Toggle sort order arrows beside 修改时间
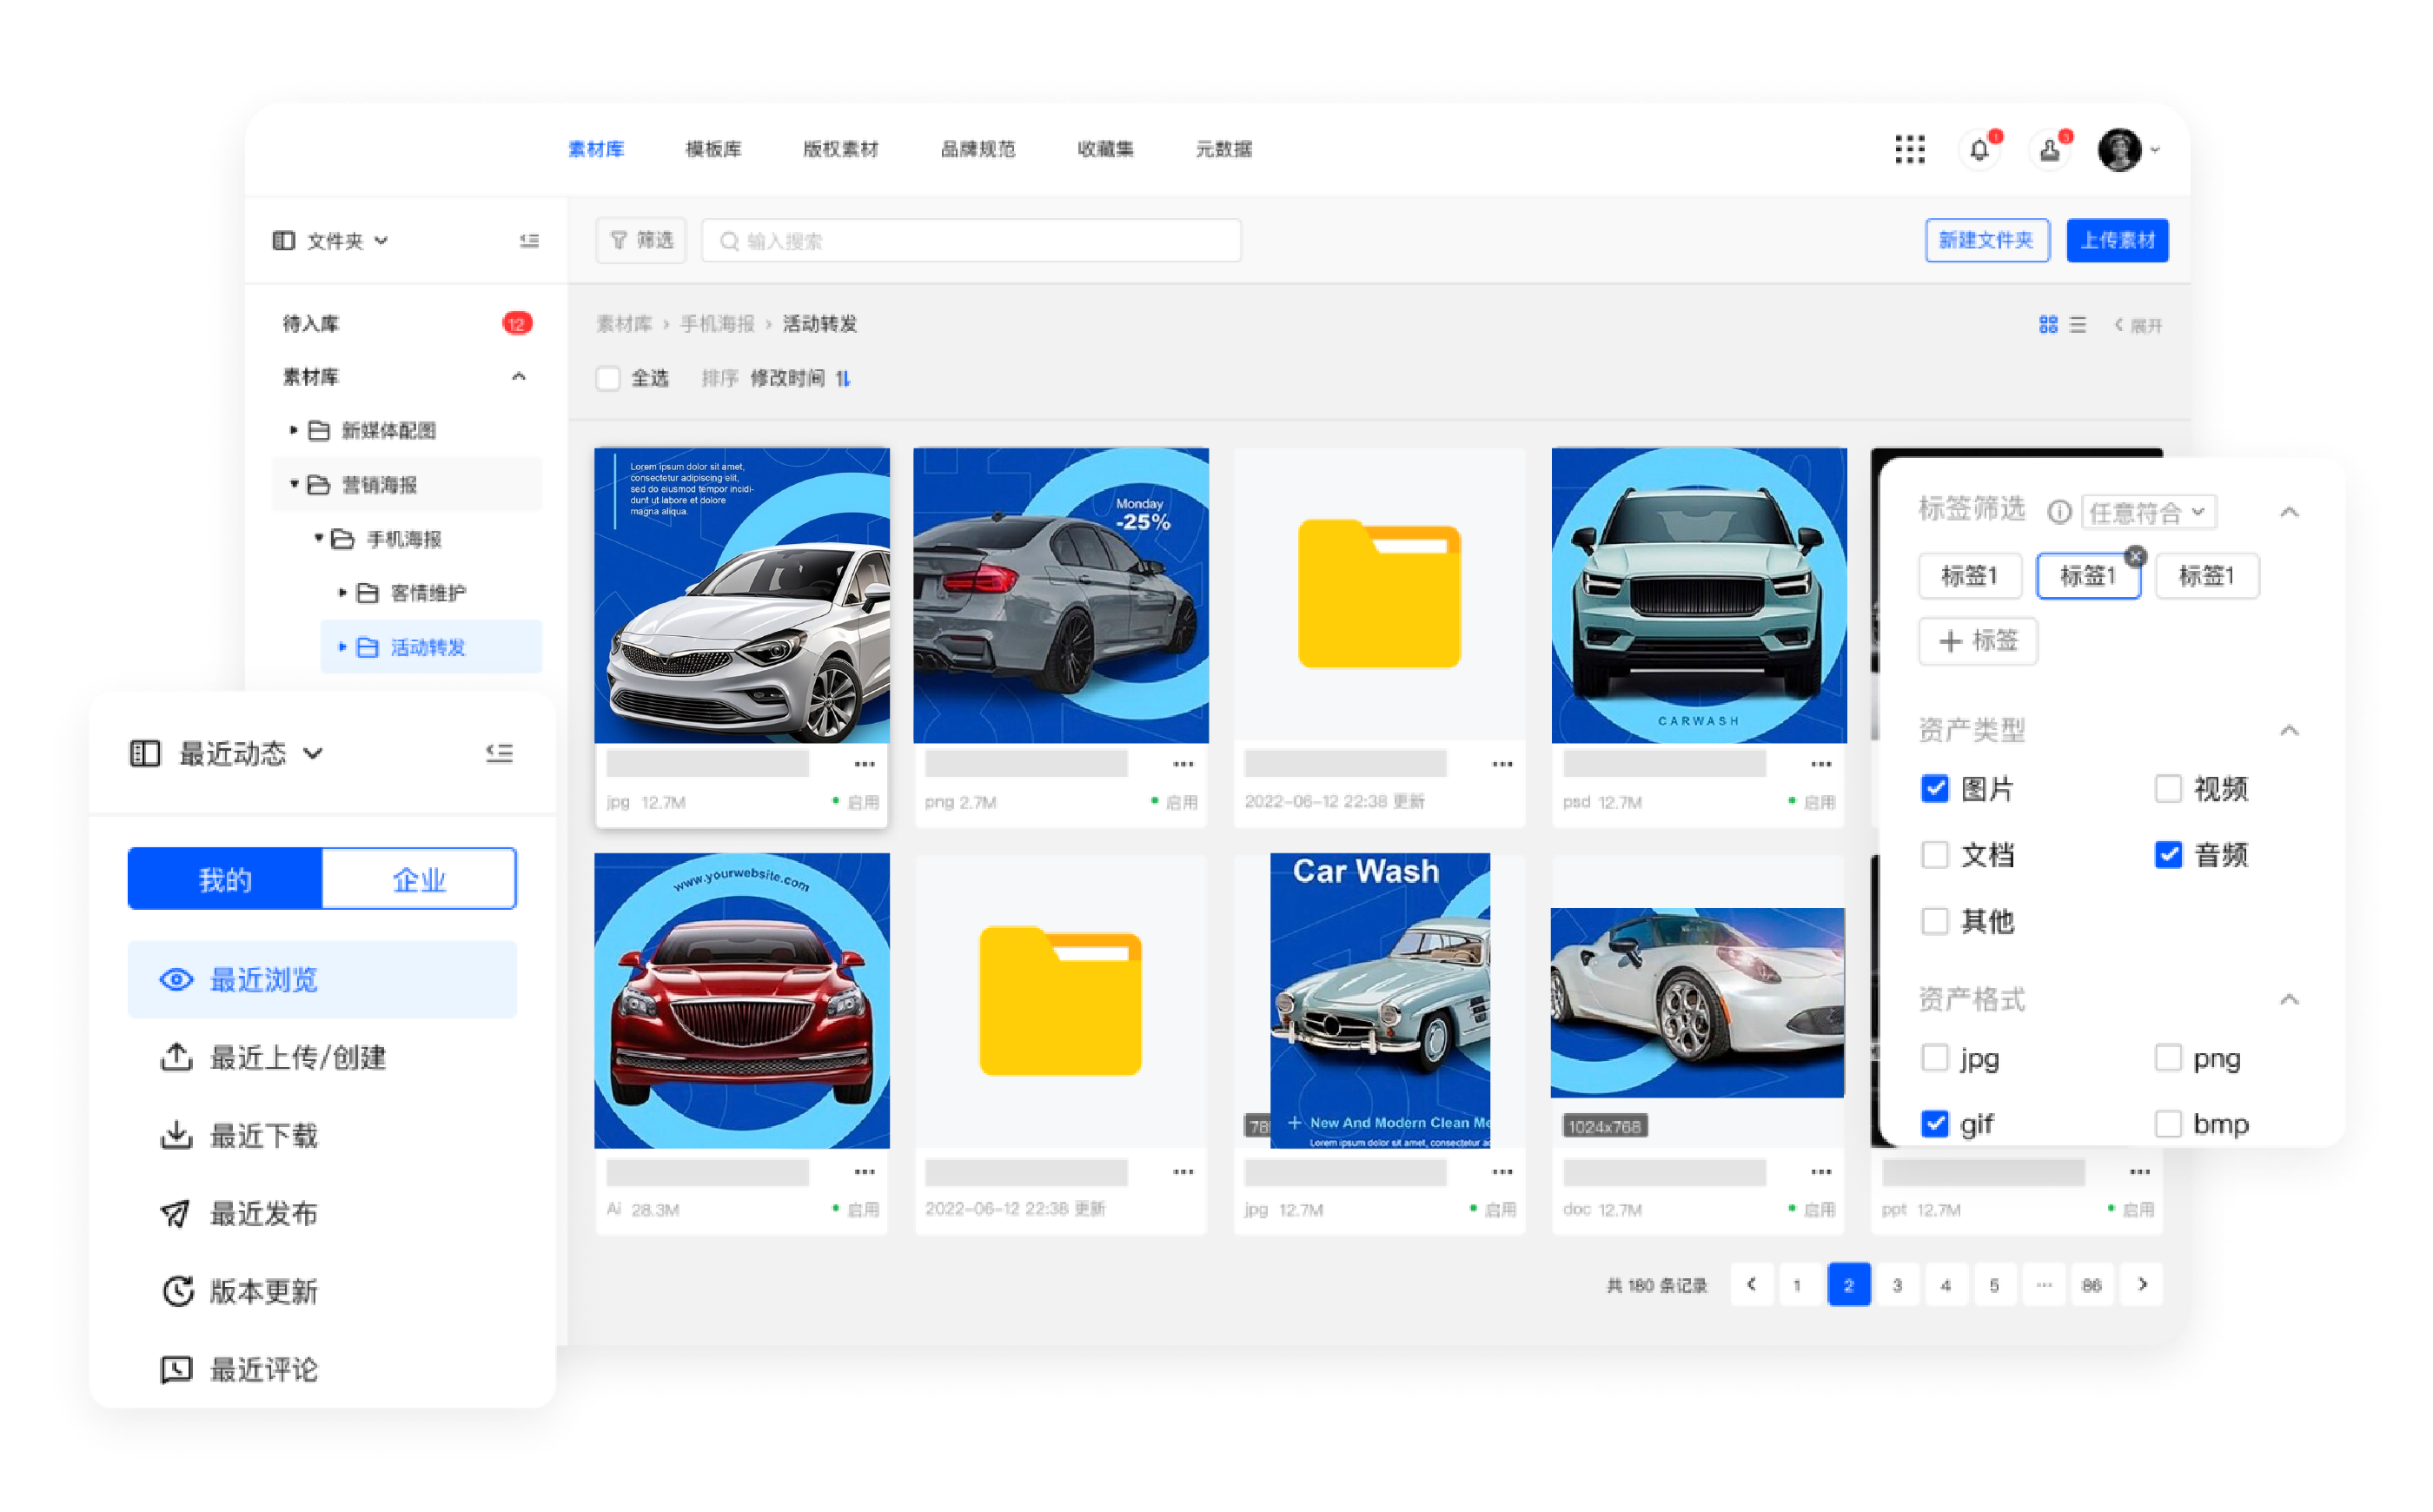The width and height of the screenshot is (2433, 1512). pyautogui.click(x=843, y=378)
